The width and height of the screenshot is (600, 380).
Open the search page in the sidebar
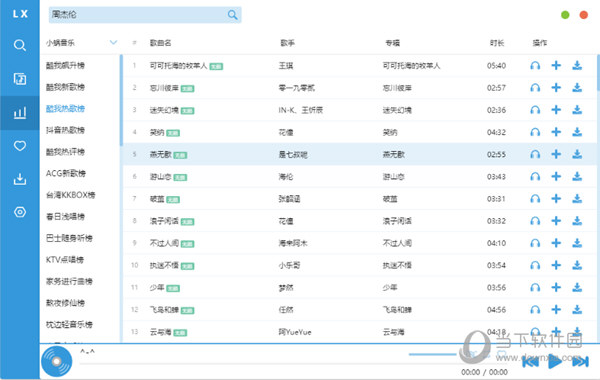[x=20, y=45]
